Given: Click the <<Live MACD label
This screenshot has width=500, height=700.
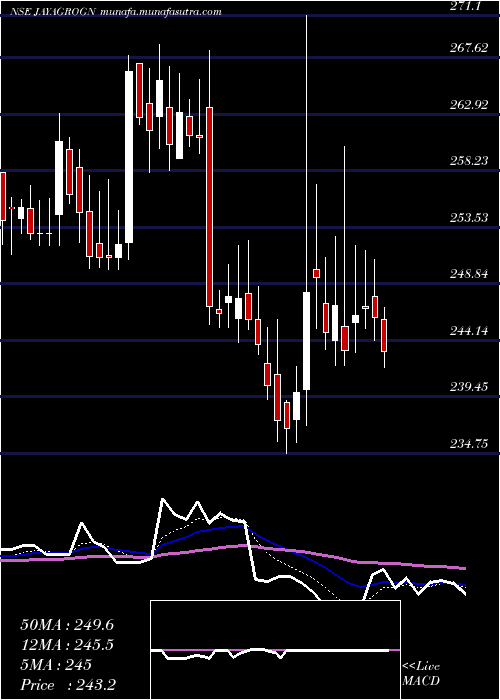Looking at the screenshot, I should pos(421,674).
